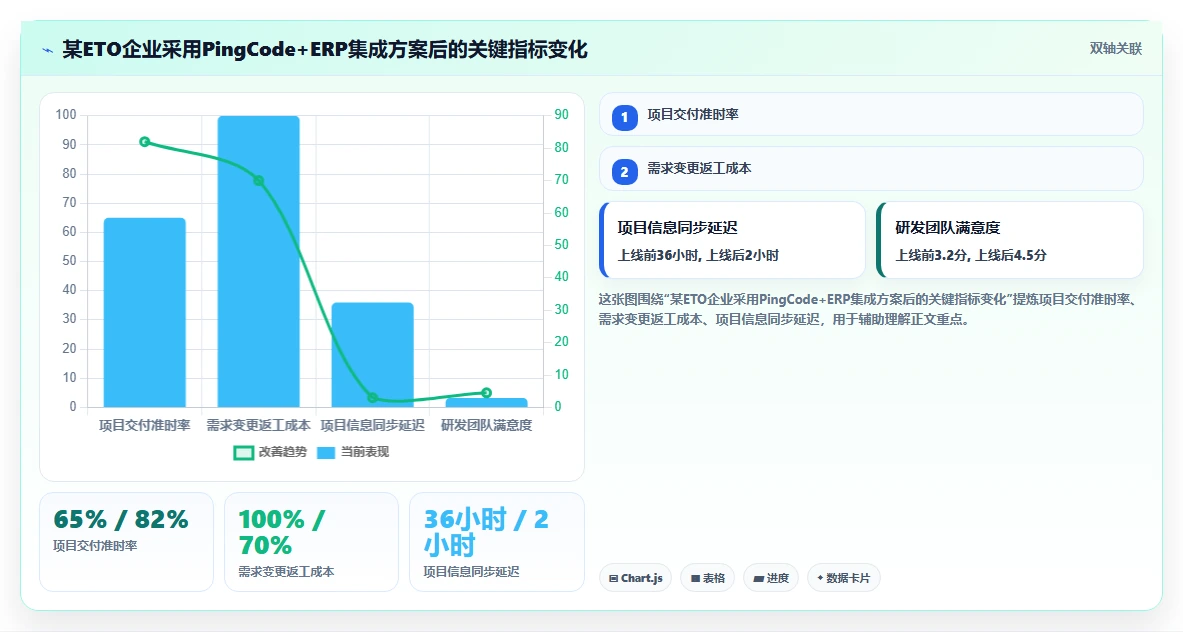This screenshot has height=632, width=1183.
Task: Click the tall 需求变更返工成本 bar
Action: pos(259,262)
